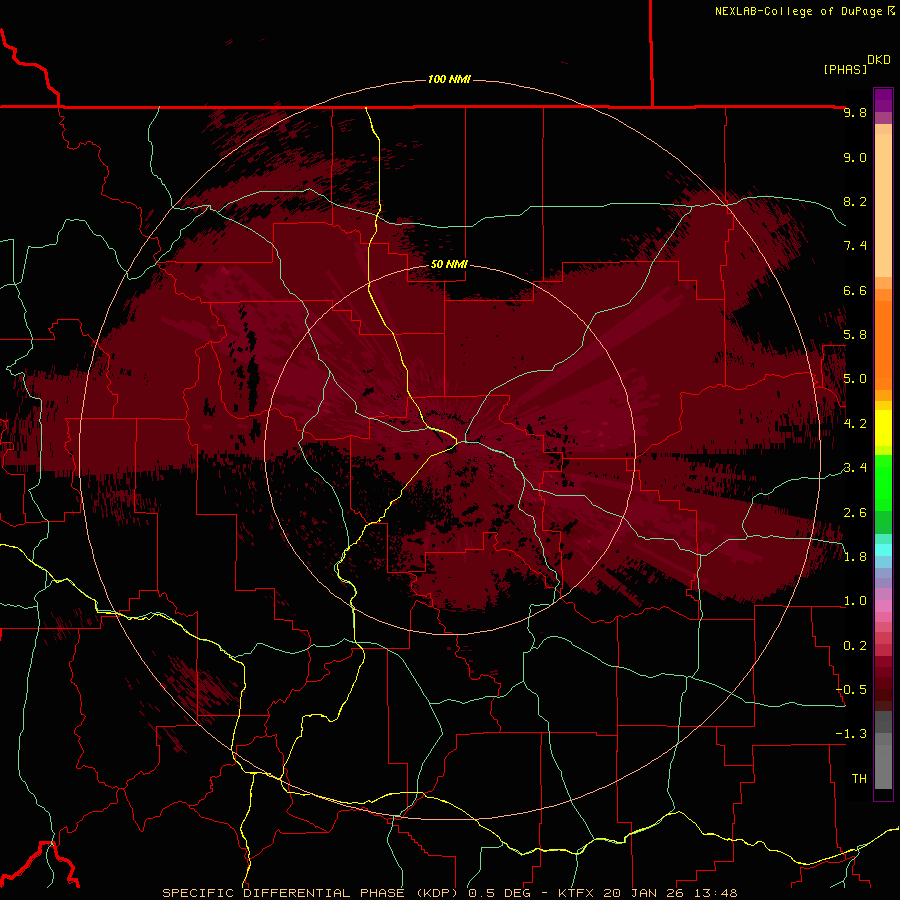
Task: Click the 9.8 value on the color scale
Action: (855, 112)
